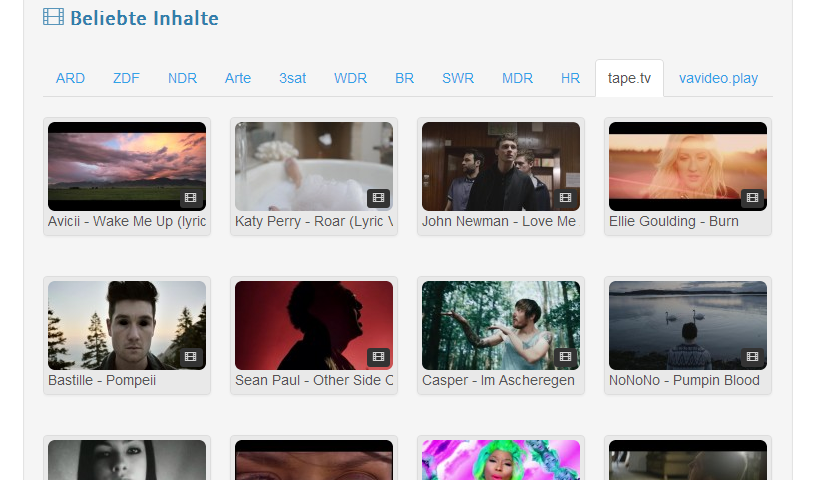Open Avicii - Wake Me Up title link

coord(127,221)
